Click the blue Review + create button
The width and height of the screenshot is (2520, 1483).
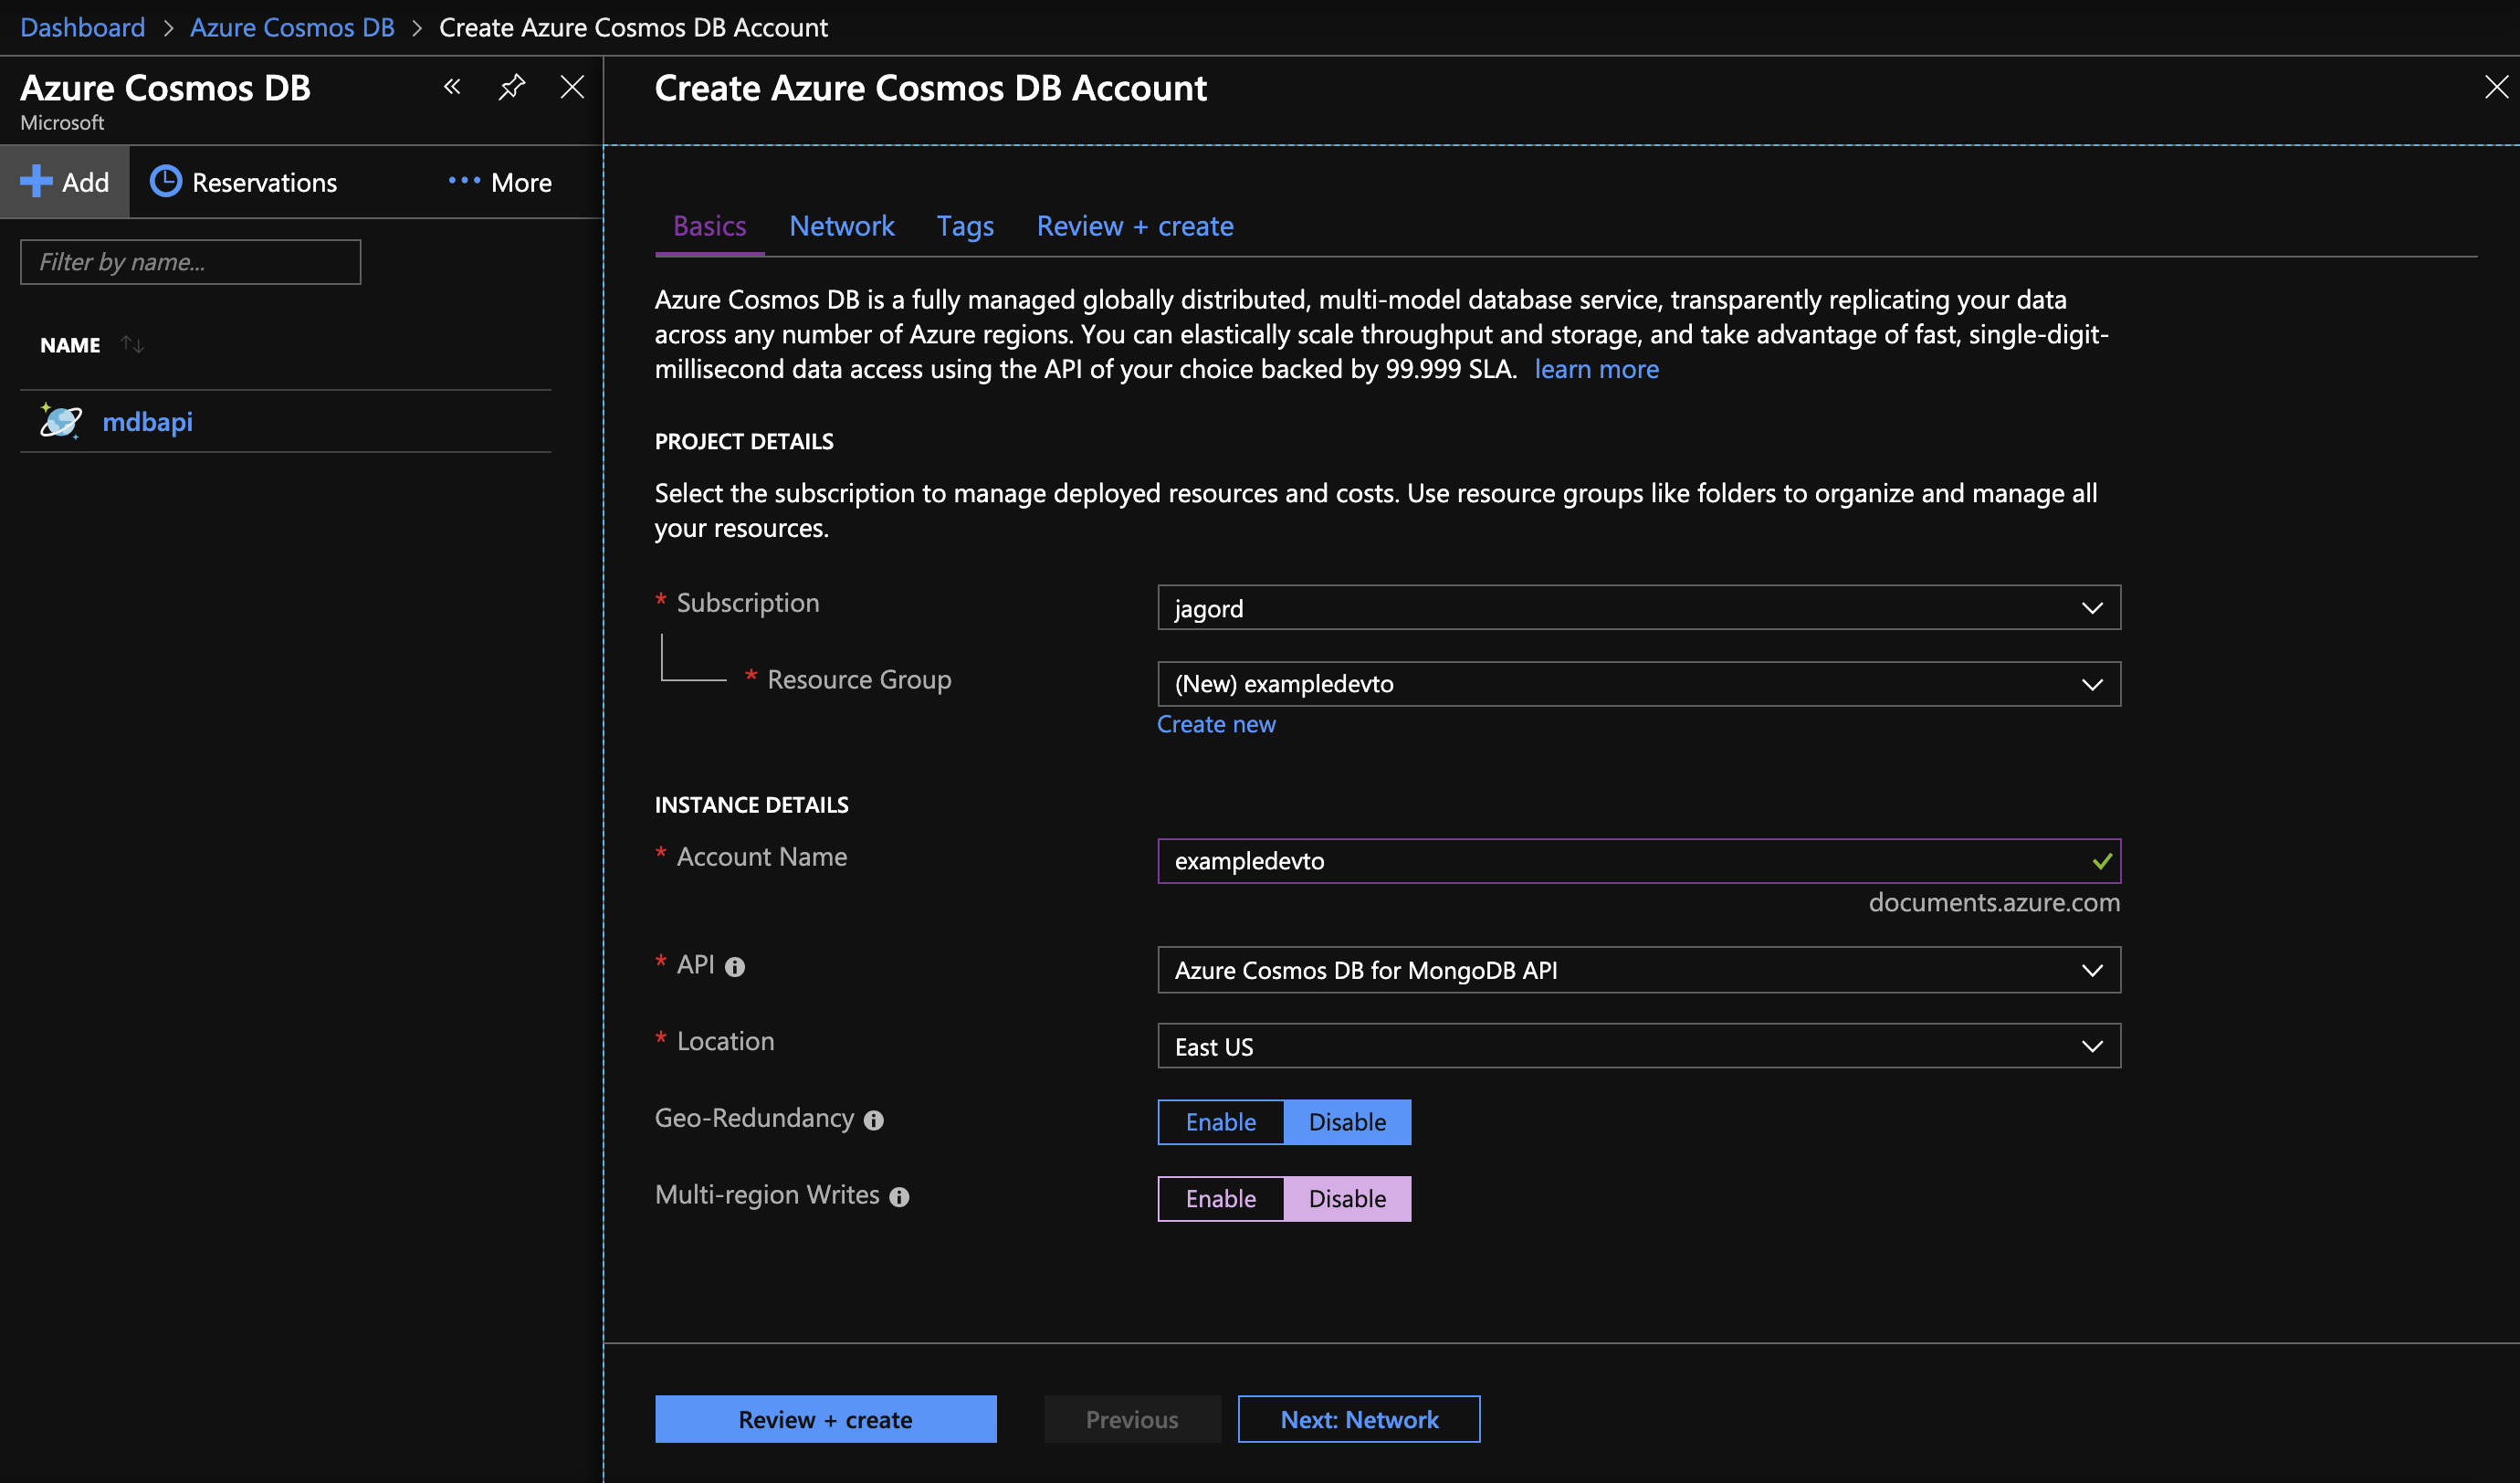[x=825, y=1419]
